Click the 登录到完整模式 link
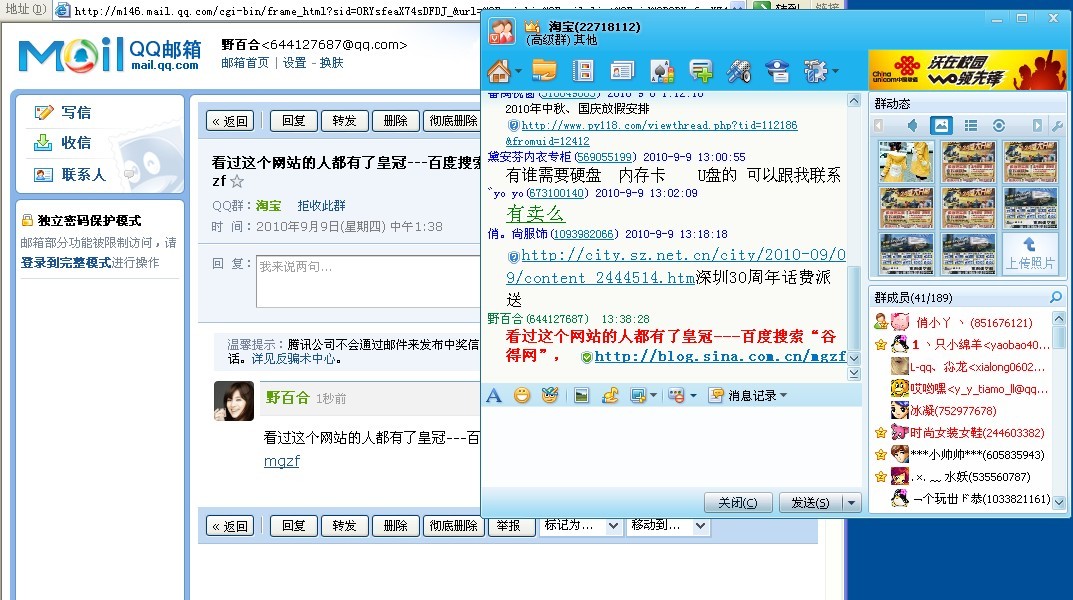This screenshot has width=1073, height=600. 65,263
